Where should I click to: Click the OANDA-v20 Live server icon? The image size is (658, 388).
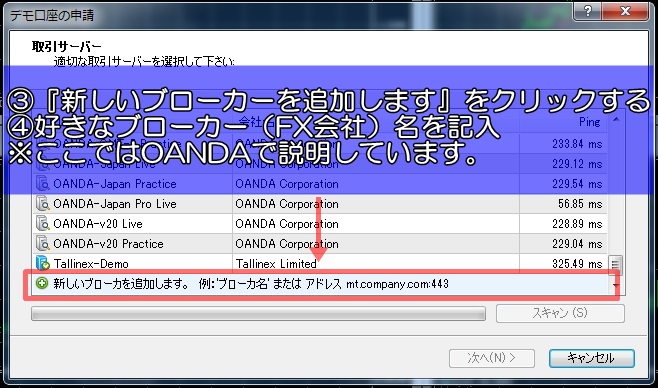click(43, 223)
